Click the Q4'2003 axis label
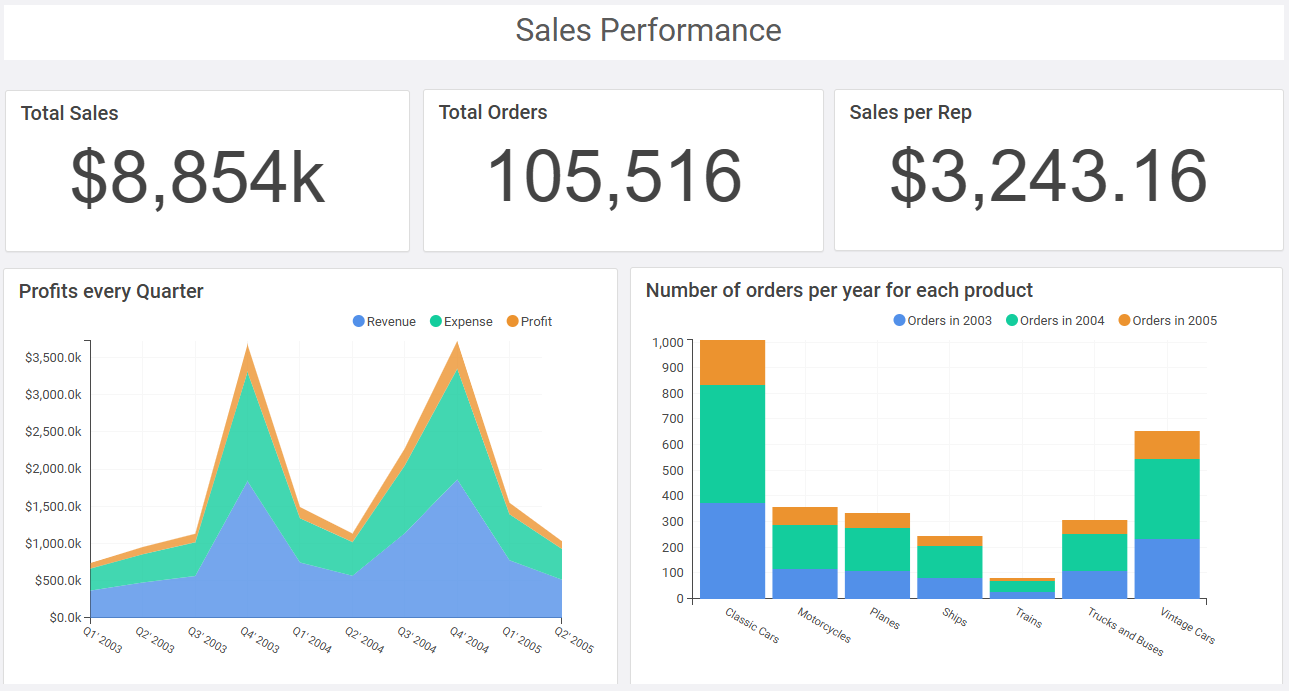The image size is (1289, 691). [x=259, y=640]
